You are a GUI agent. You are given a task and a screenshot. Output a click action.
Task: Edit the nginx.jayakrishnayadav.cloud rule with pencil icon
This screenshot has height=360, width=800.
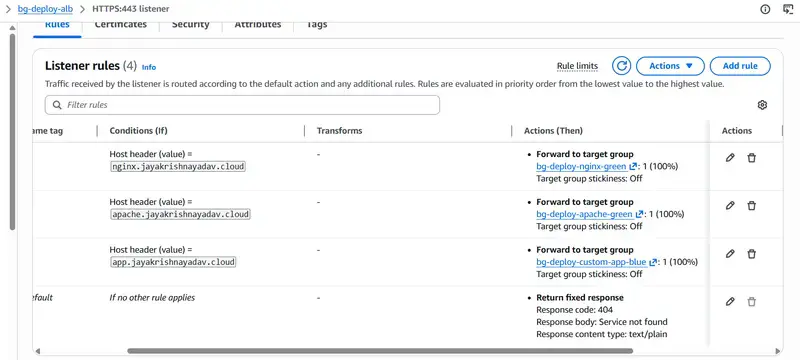[730, 158]
